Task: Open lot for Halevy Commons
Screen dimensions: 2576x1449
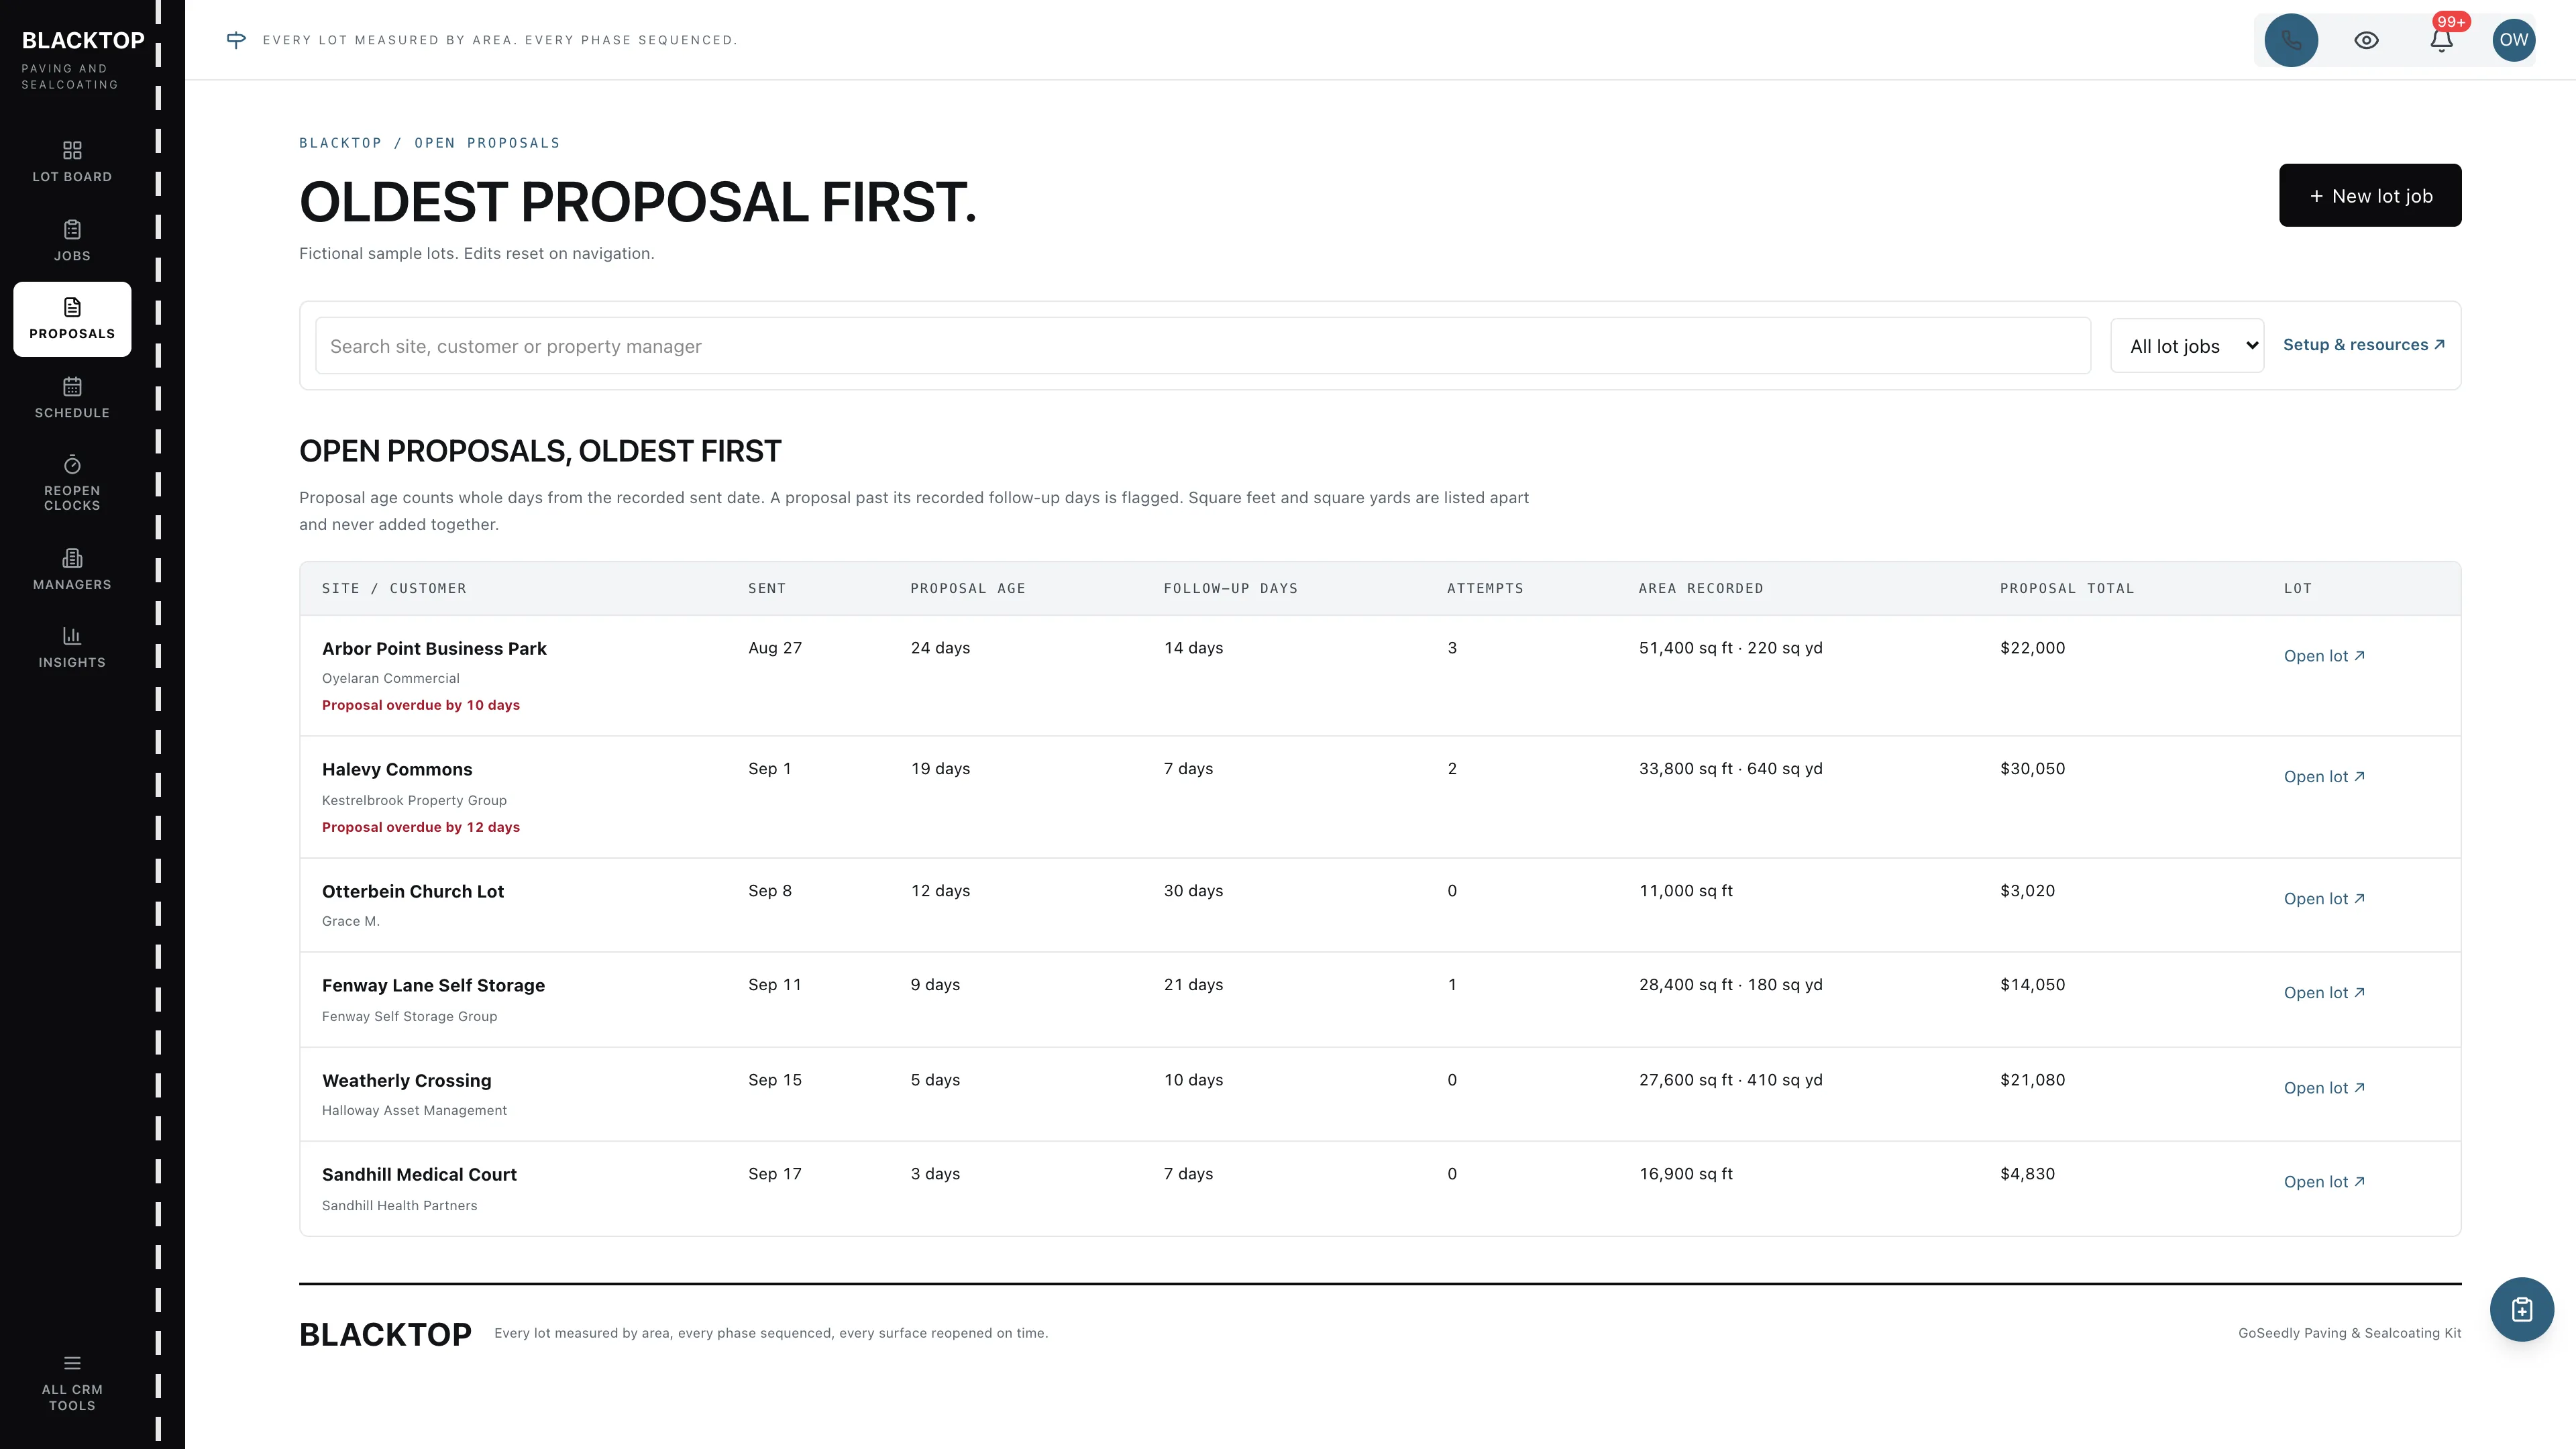Action: click(2324, 777)
